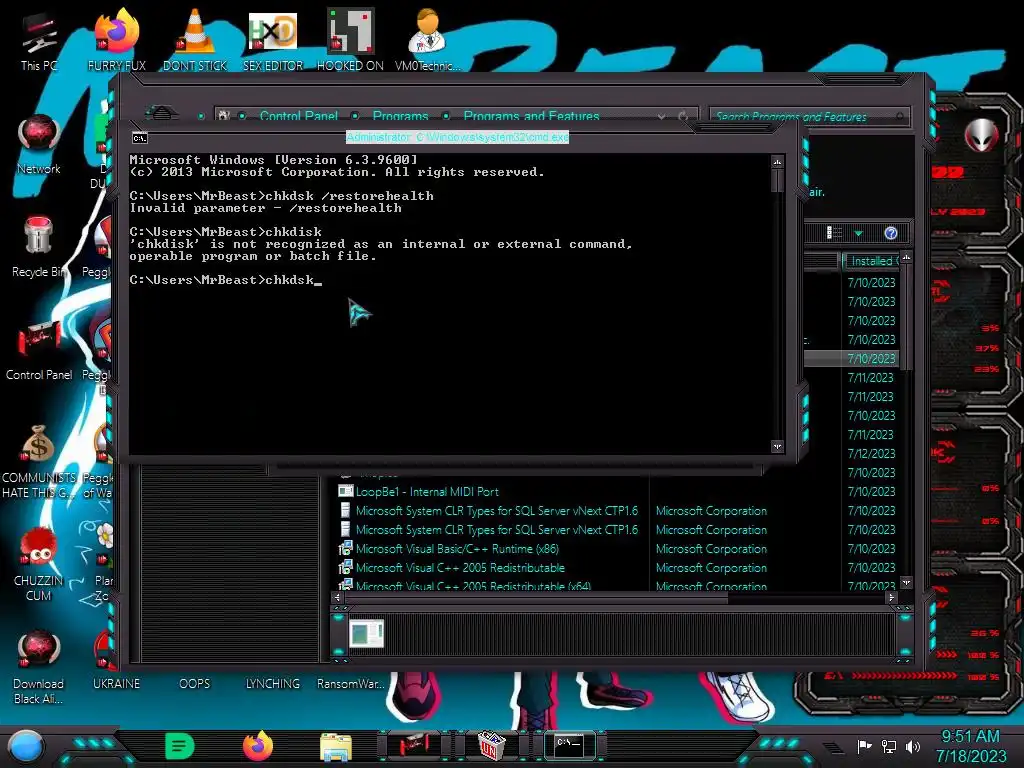Click scroll-down arrow of the program list

click(906, 582)
